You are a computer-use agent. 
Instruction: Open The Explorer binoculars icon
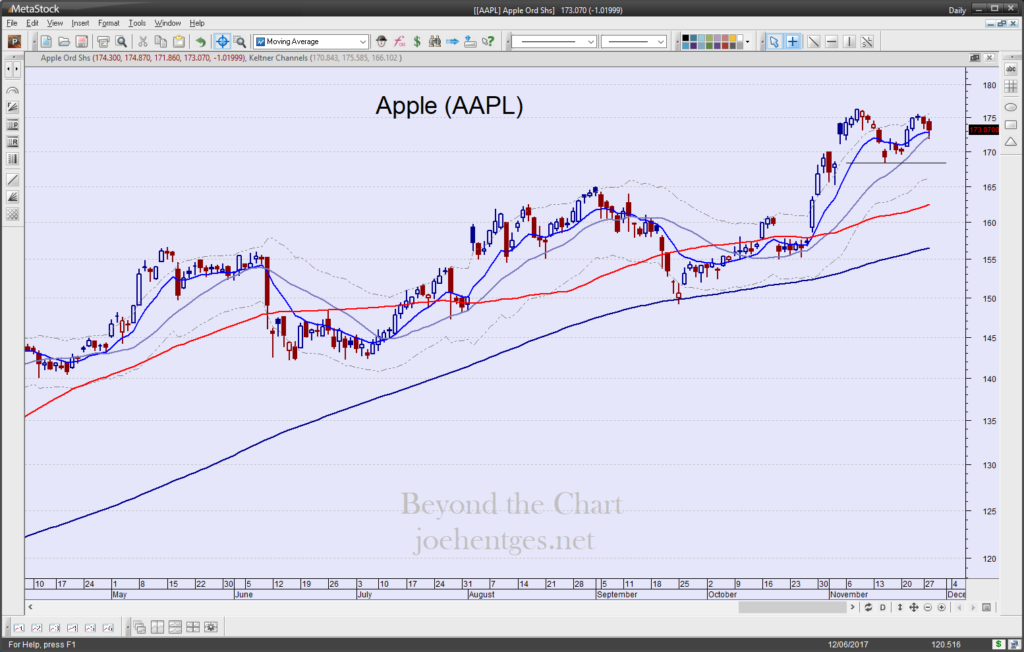(435, 42)
